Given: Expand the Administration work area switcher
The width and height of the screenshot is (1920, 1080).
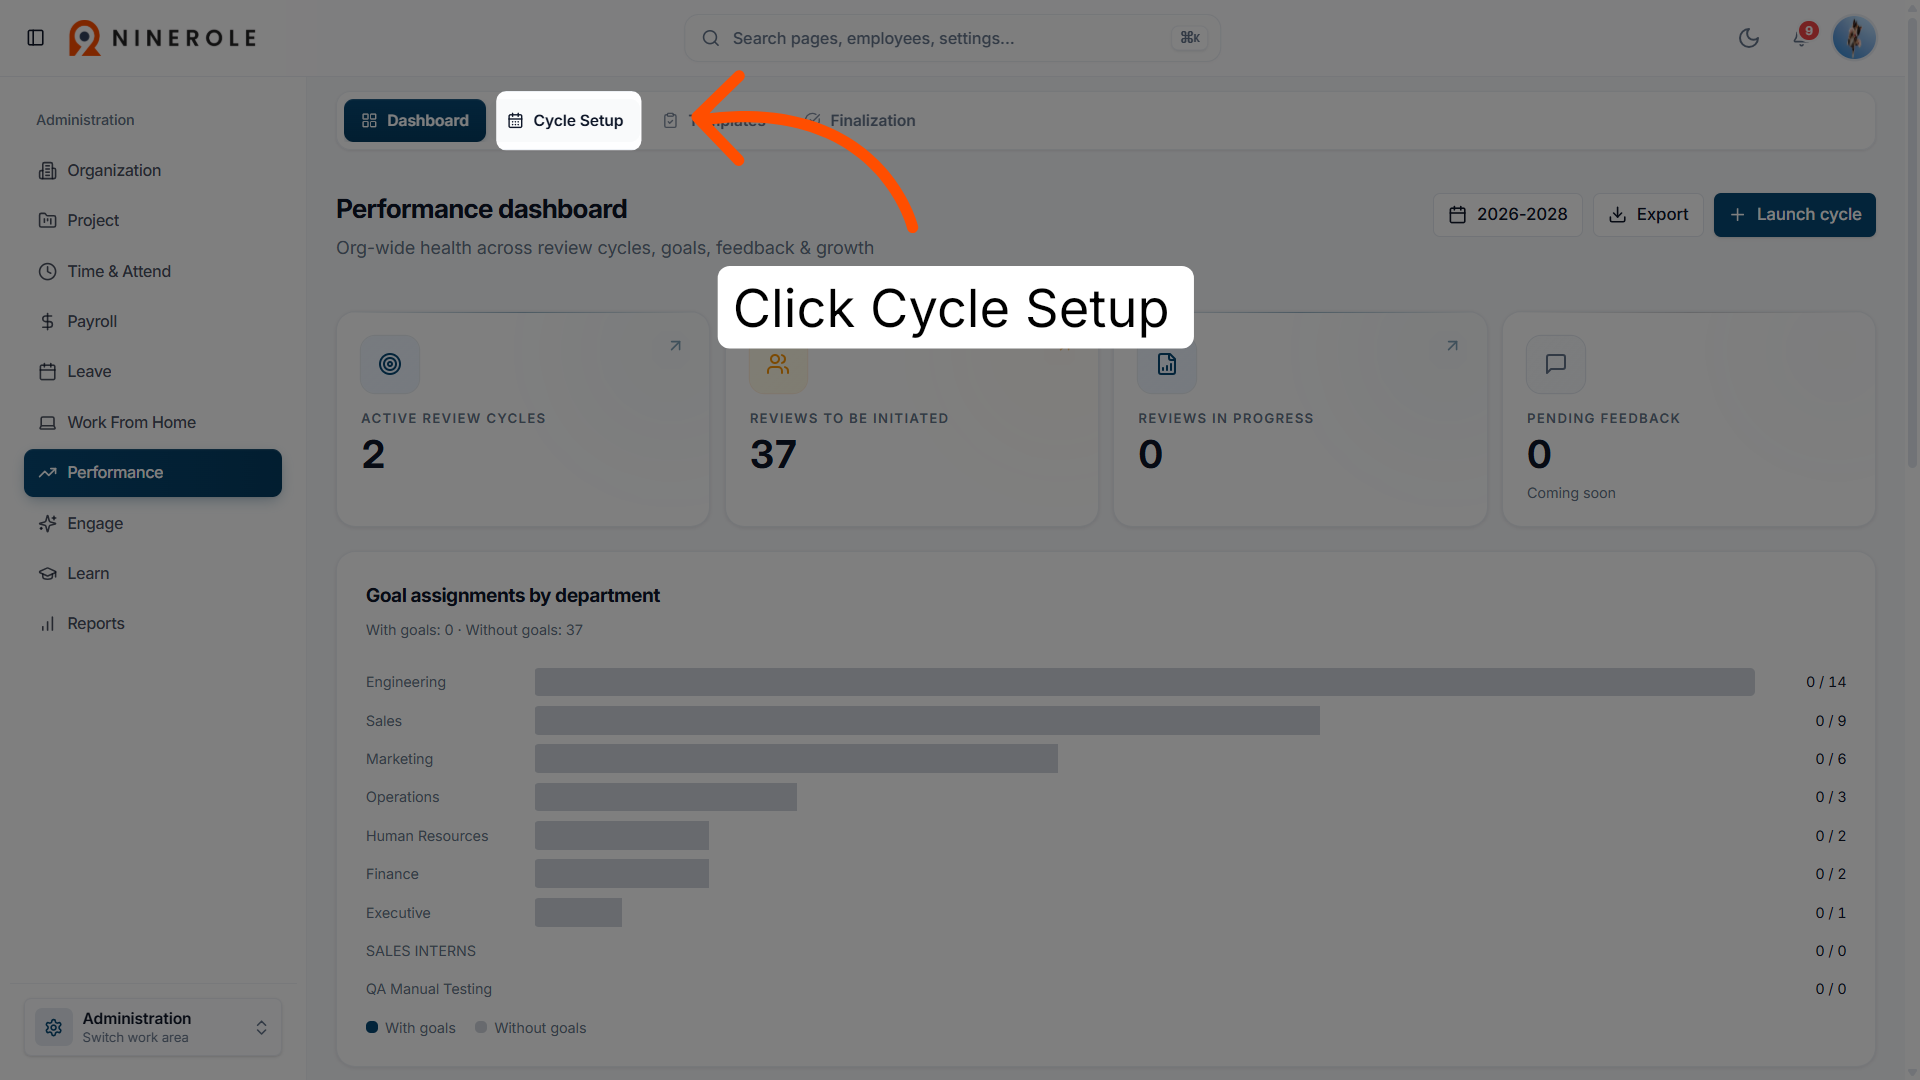Looking at the screenshot, I should coord(153,1027).
